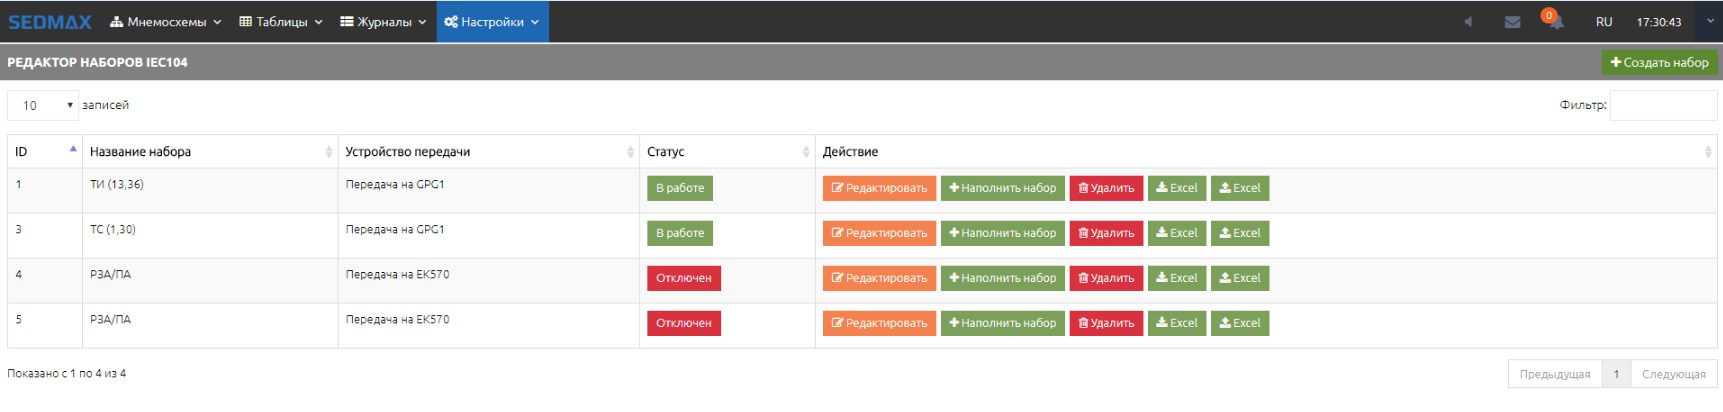Click РЗА/ПА name in row ID 5
The height and width of the screenshot is (412, 1723).
(110, 319)
